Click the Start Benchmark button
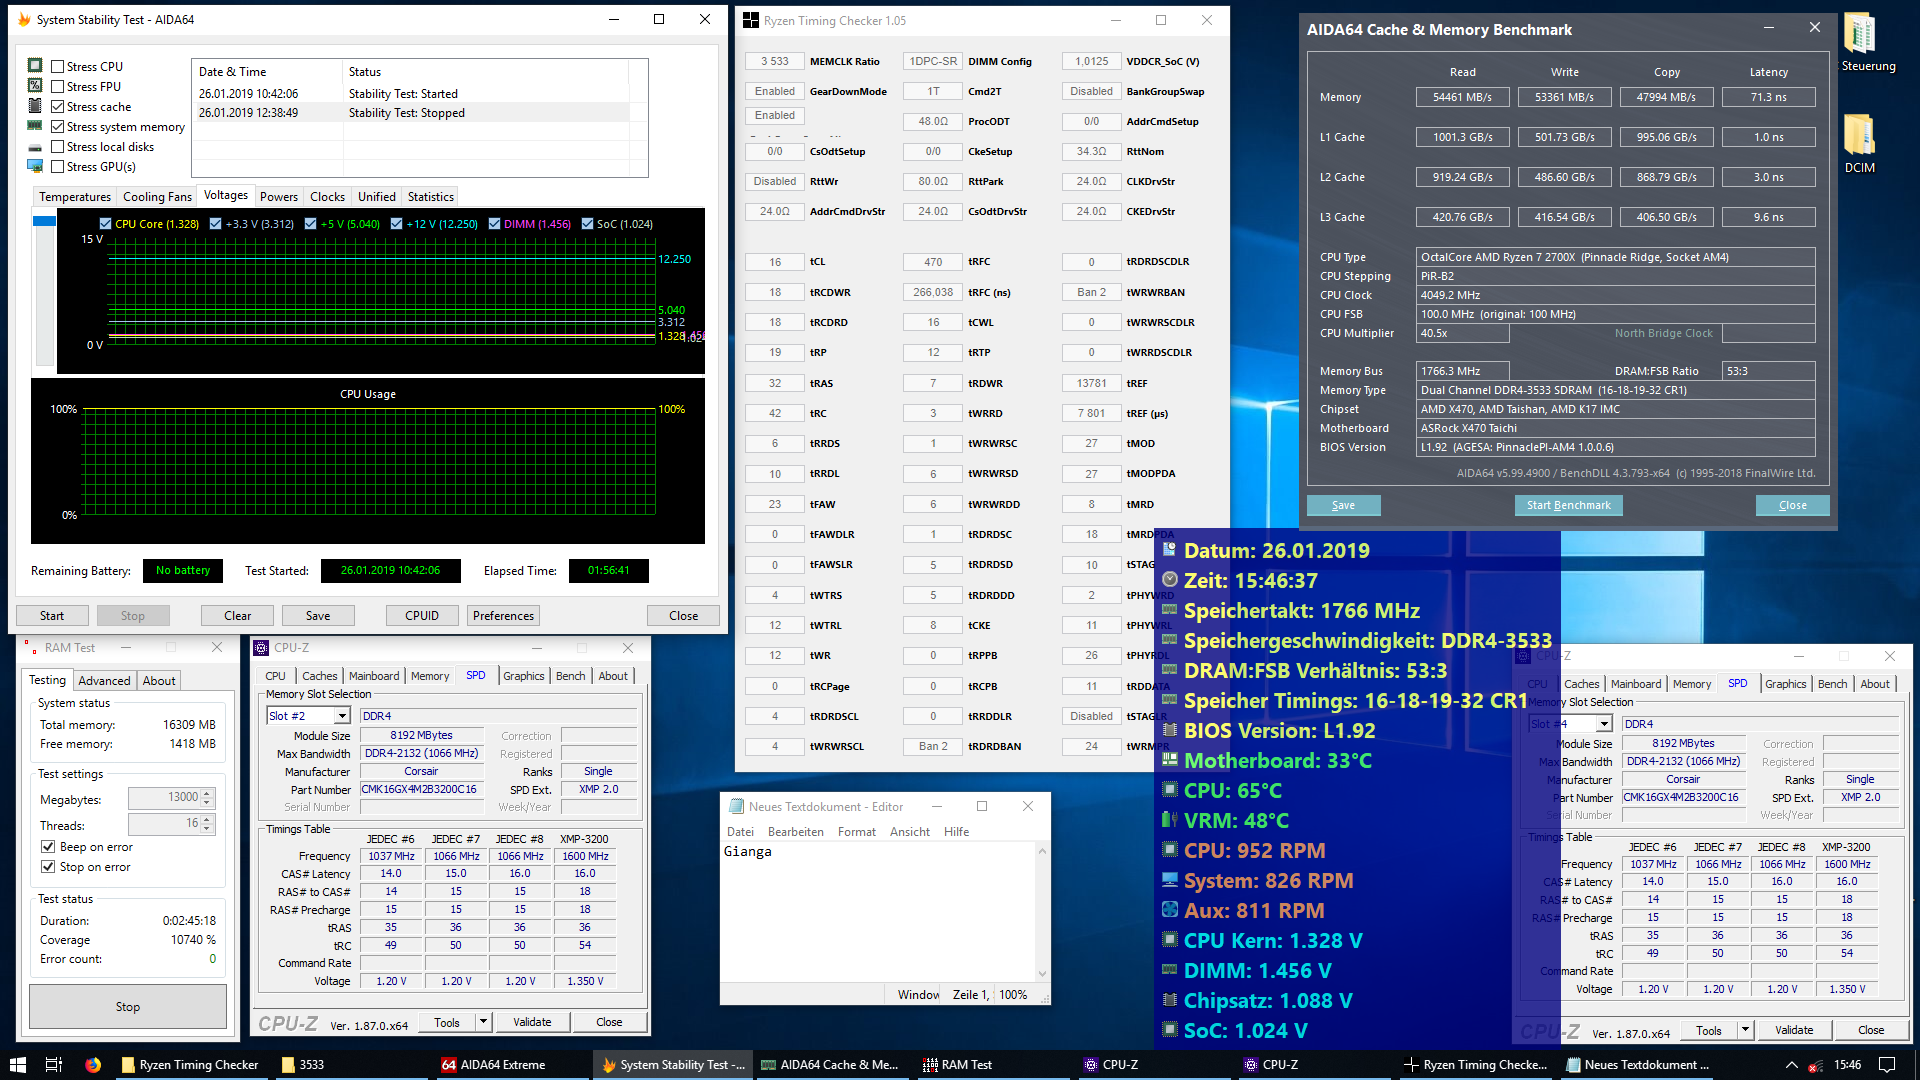This screenshot has width=1920, height=1080. pyautogui.click(x=1568, y=505)
